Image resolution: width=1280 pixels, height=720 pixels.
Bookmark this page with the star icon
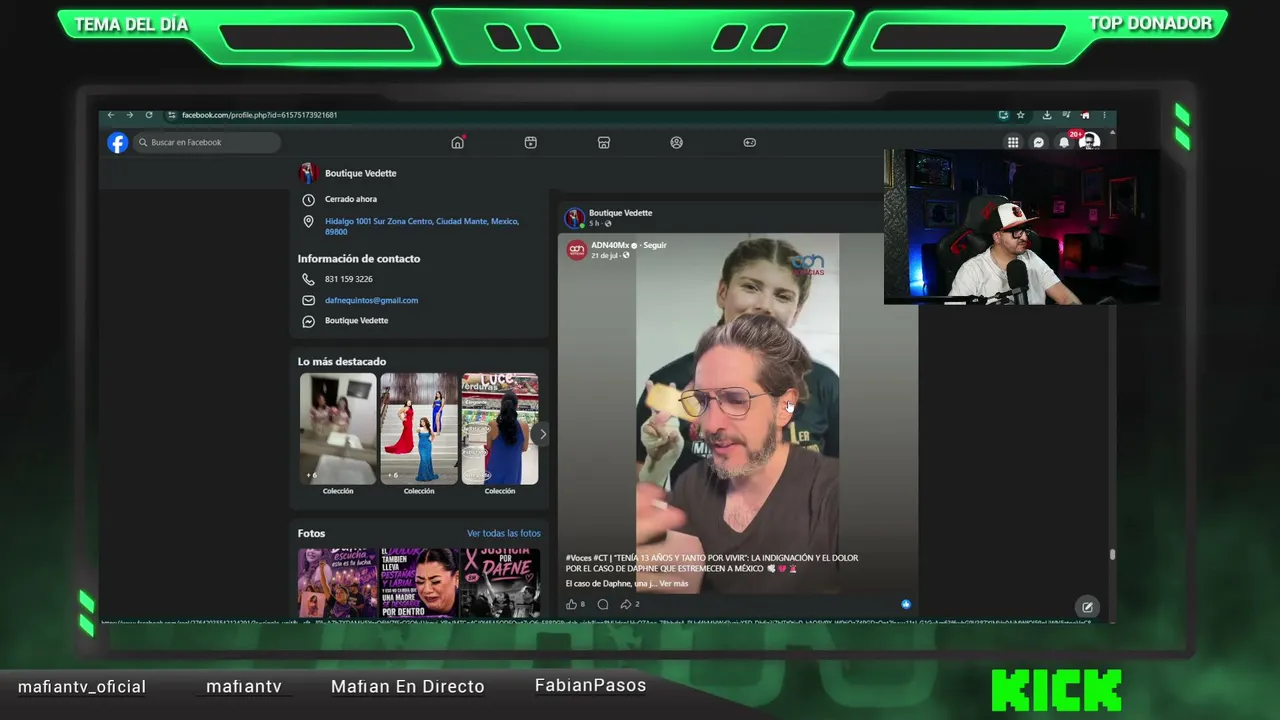click(1020, 115)
